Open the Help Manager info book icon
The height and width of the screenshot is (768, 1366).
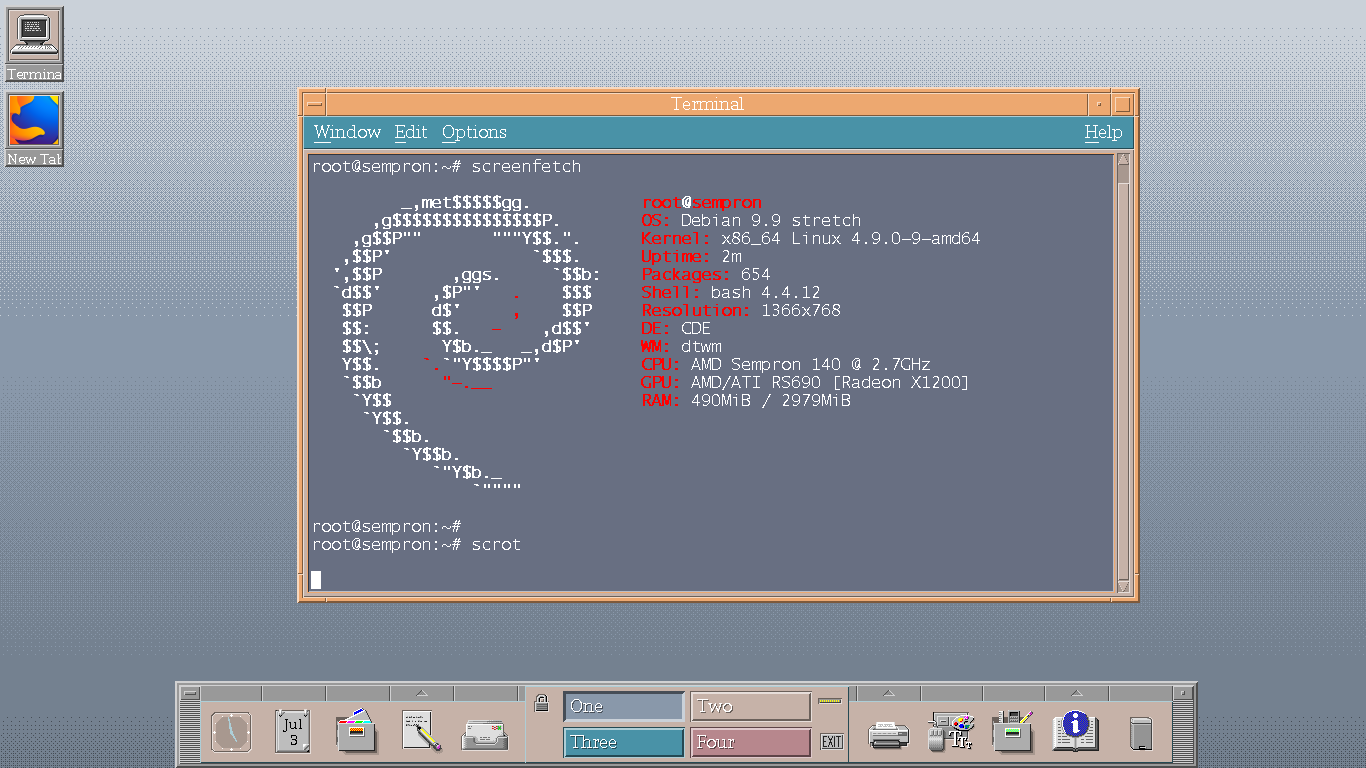[1075, 732]
